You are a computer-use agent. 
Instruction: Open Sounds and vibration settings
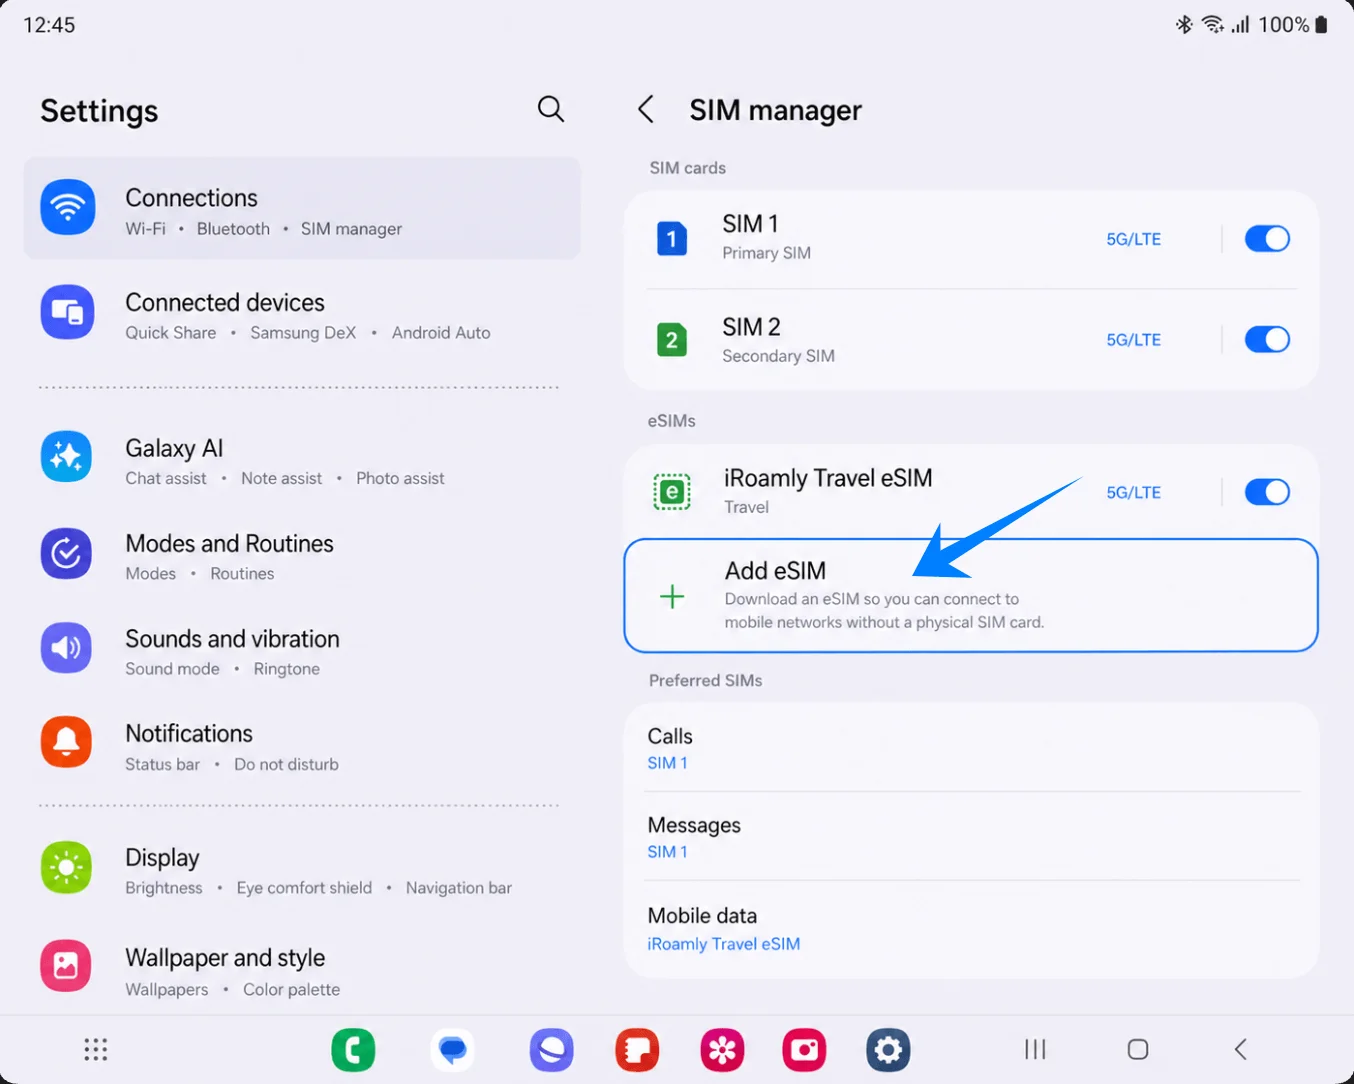click(302, 649)
